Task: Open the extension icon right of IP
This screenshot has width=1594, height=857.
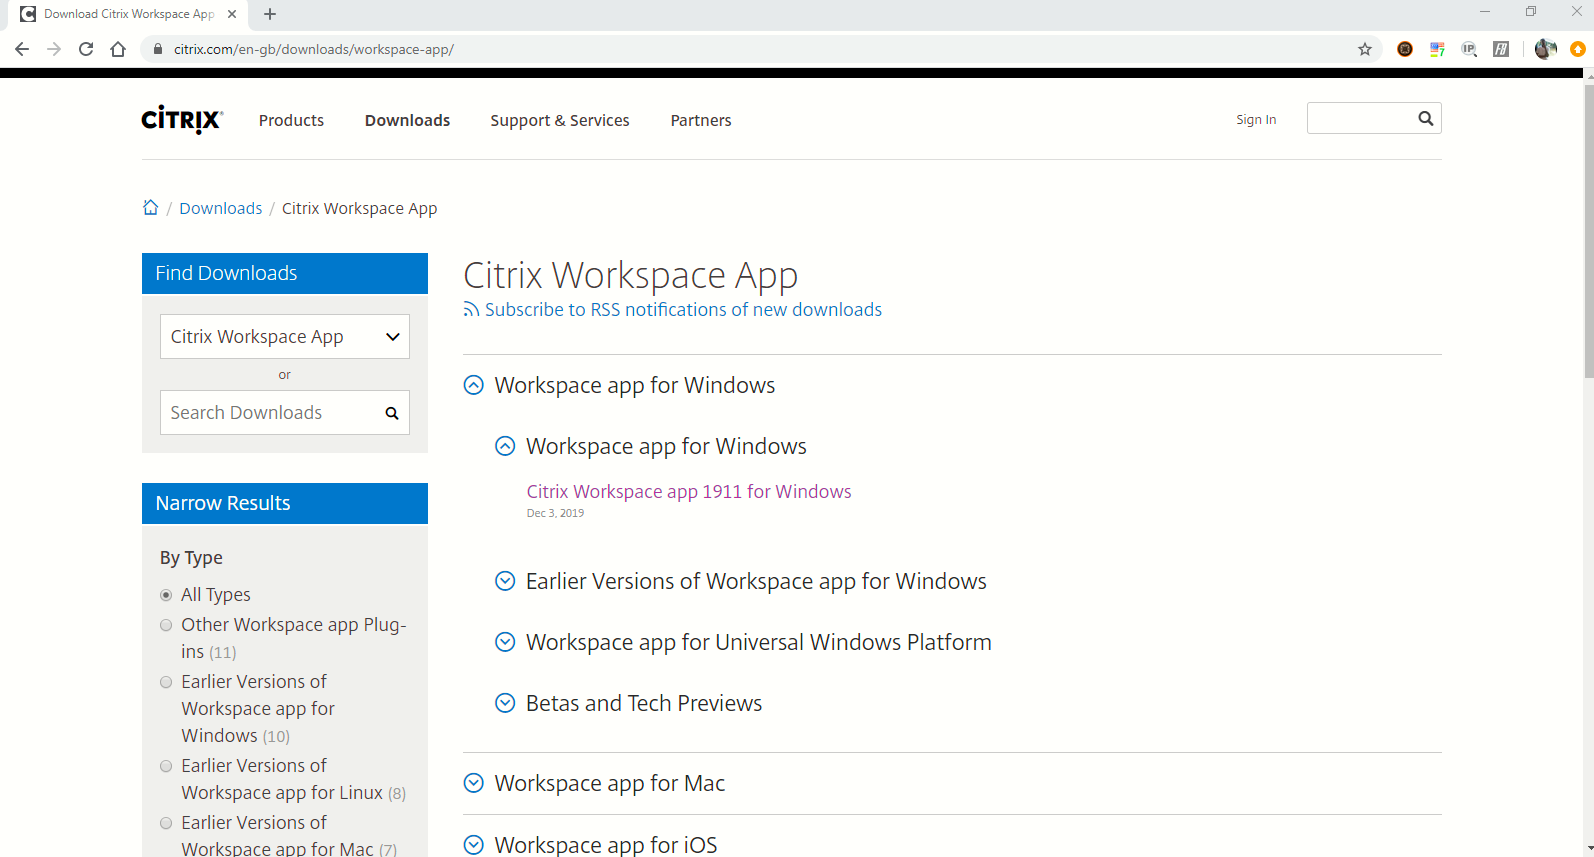Action: (1501, 49)
